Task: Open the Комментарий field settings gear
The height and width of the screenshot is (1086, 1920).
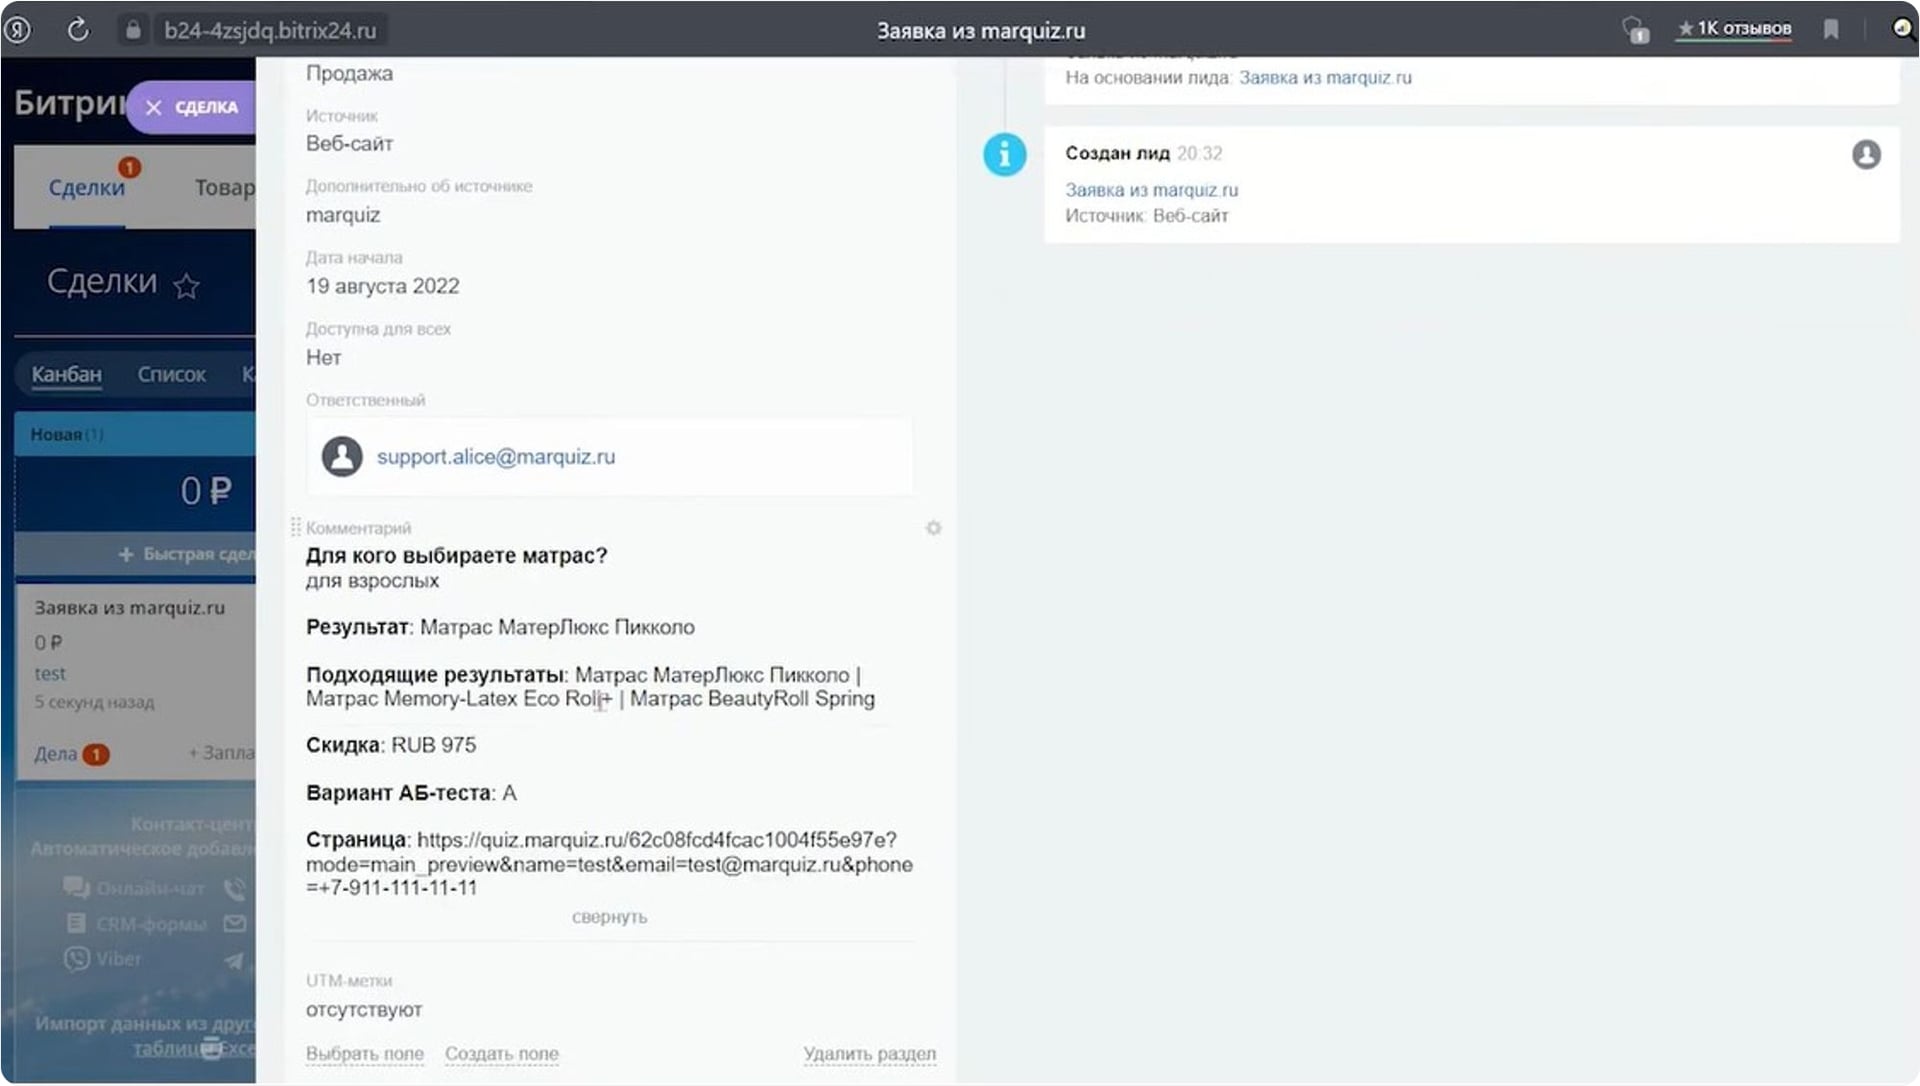Action: click(933, 527)
